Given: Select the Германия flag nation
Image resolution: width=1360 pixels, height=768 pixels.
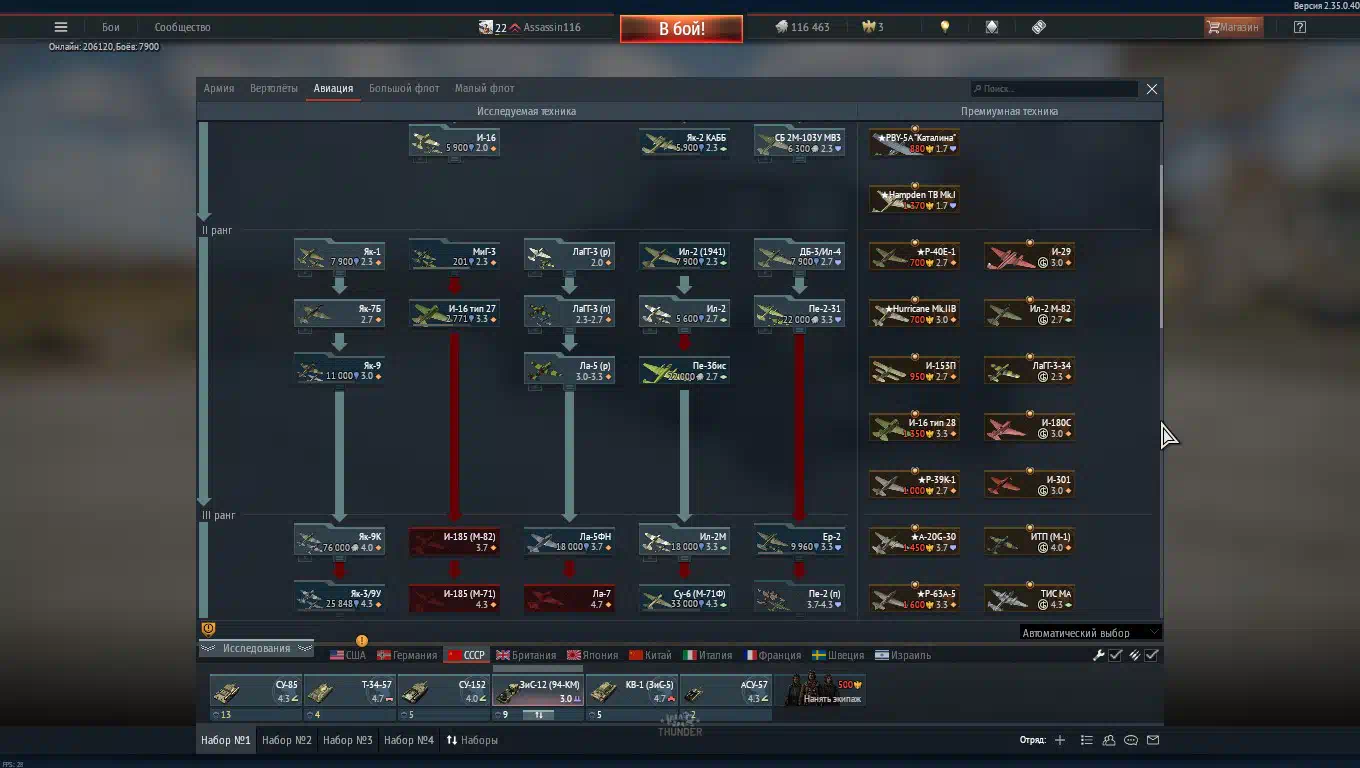Looking at the screenshot, I should pos(407,655).
